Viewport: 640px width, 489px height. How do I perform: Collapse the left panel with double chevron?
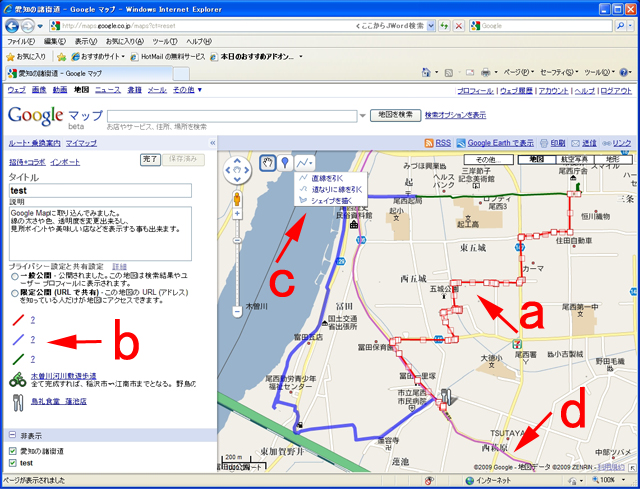click(x=213, y=143)
